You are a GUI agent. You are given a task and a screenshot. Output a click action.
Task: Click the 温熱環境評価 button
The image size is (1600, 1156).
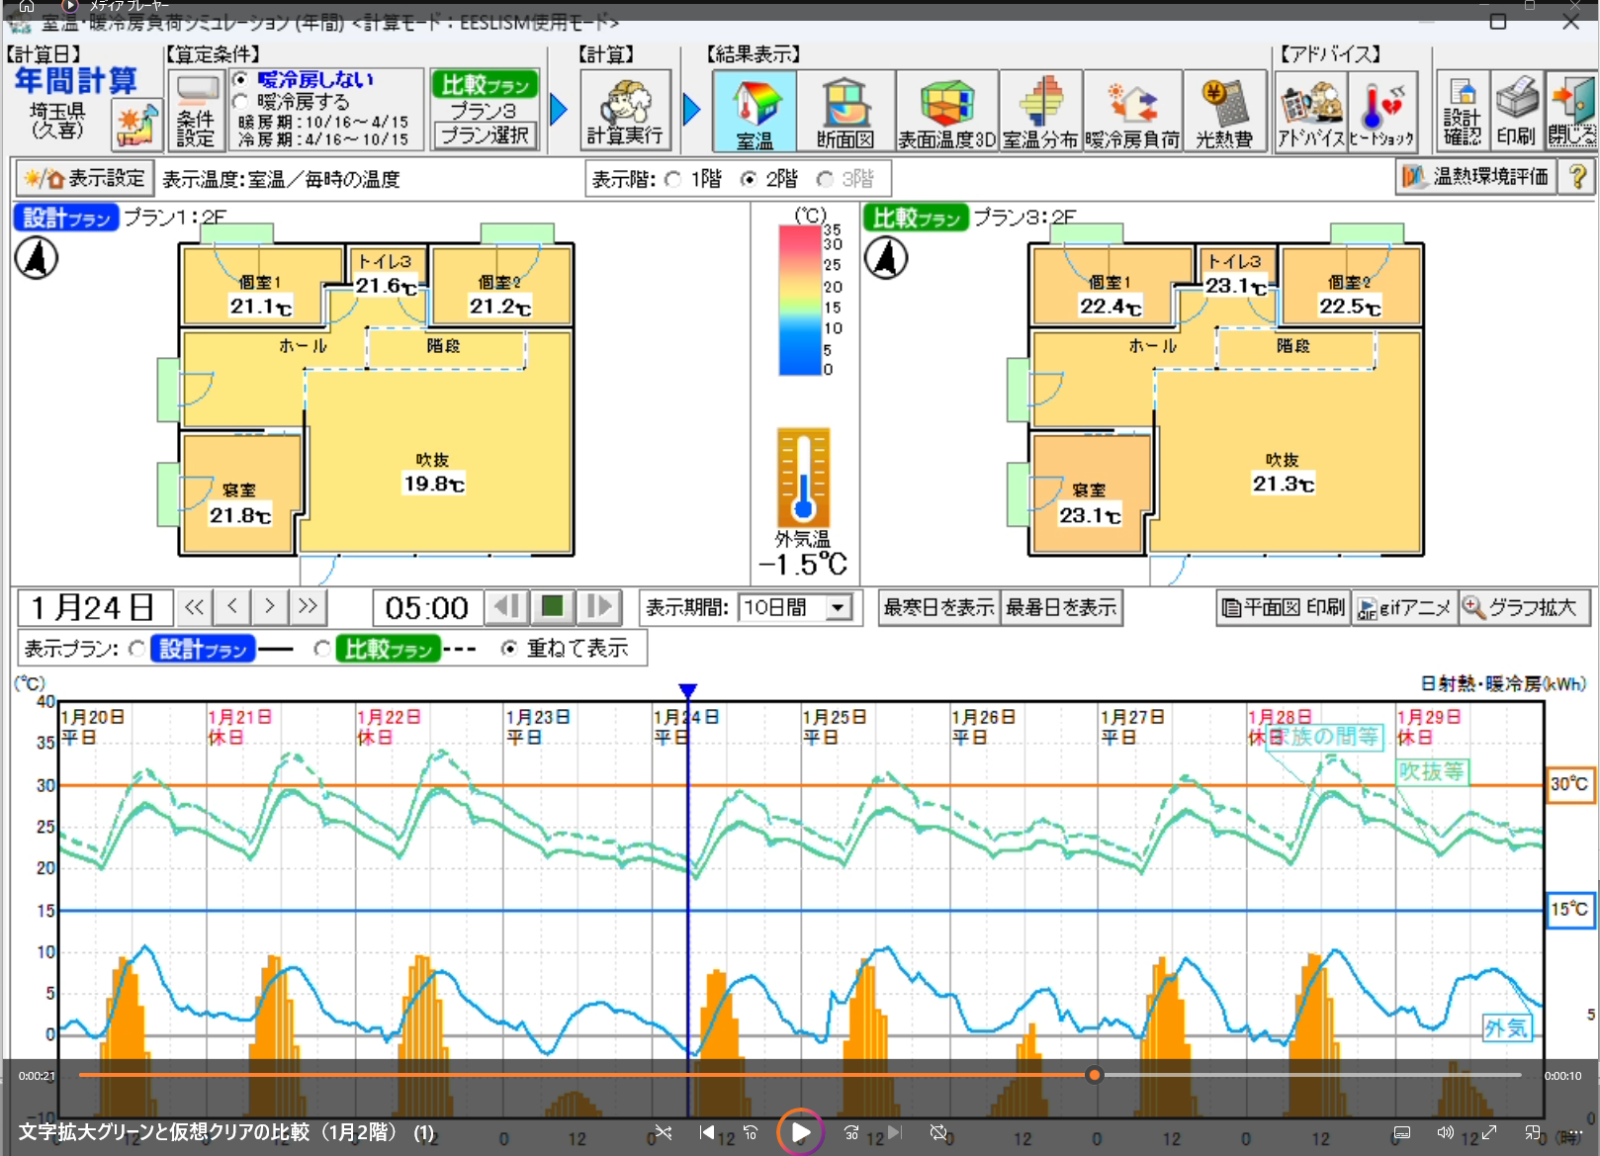pos(1475,177)
